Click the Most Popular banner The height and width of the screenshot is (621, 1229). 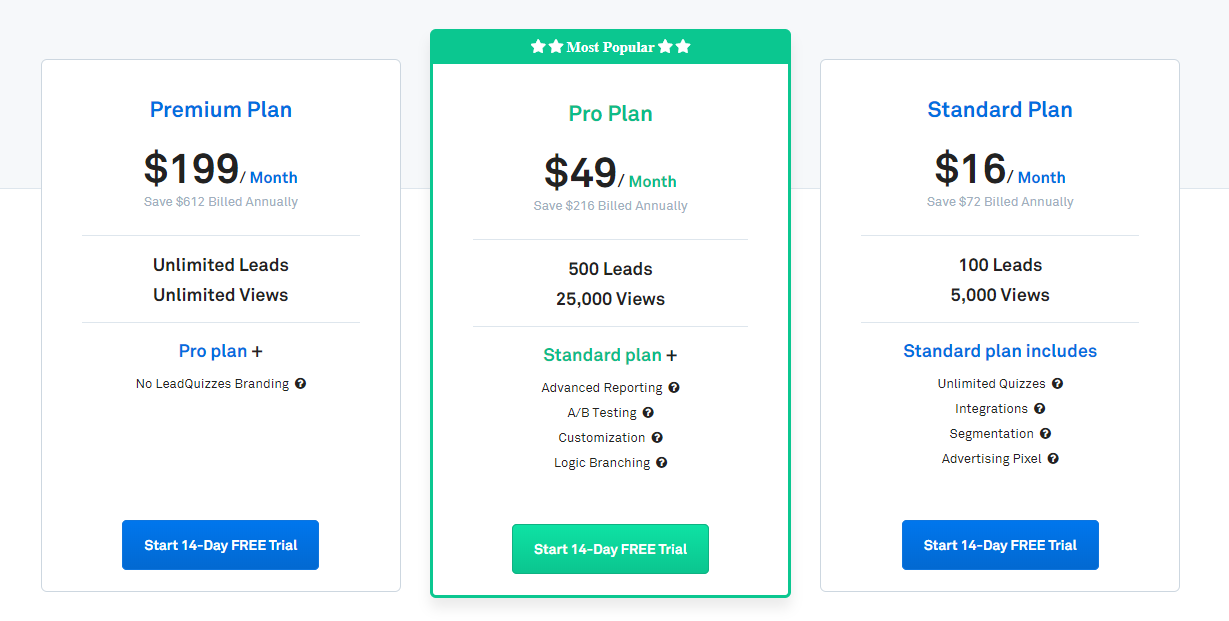(610, 47)
